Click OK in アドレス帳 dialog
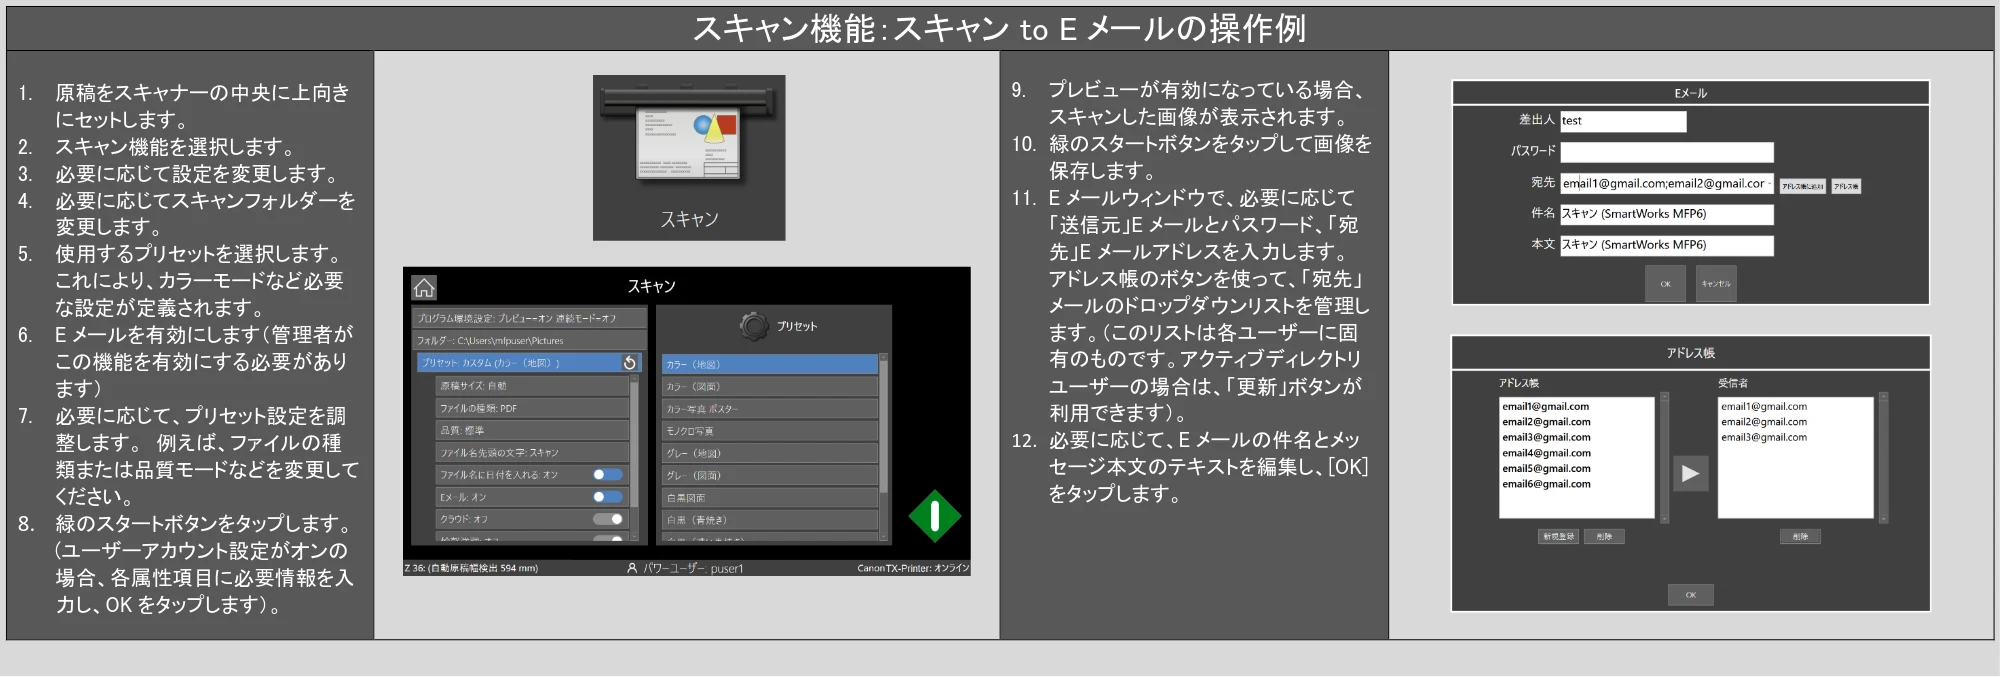 (1690, 595)
